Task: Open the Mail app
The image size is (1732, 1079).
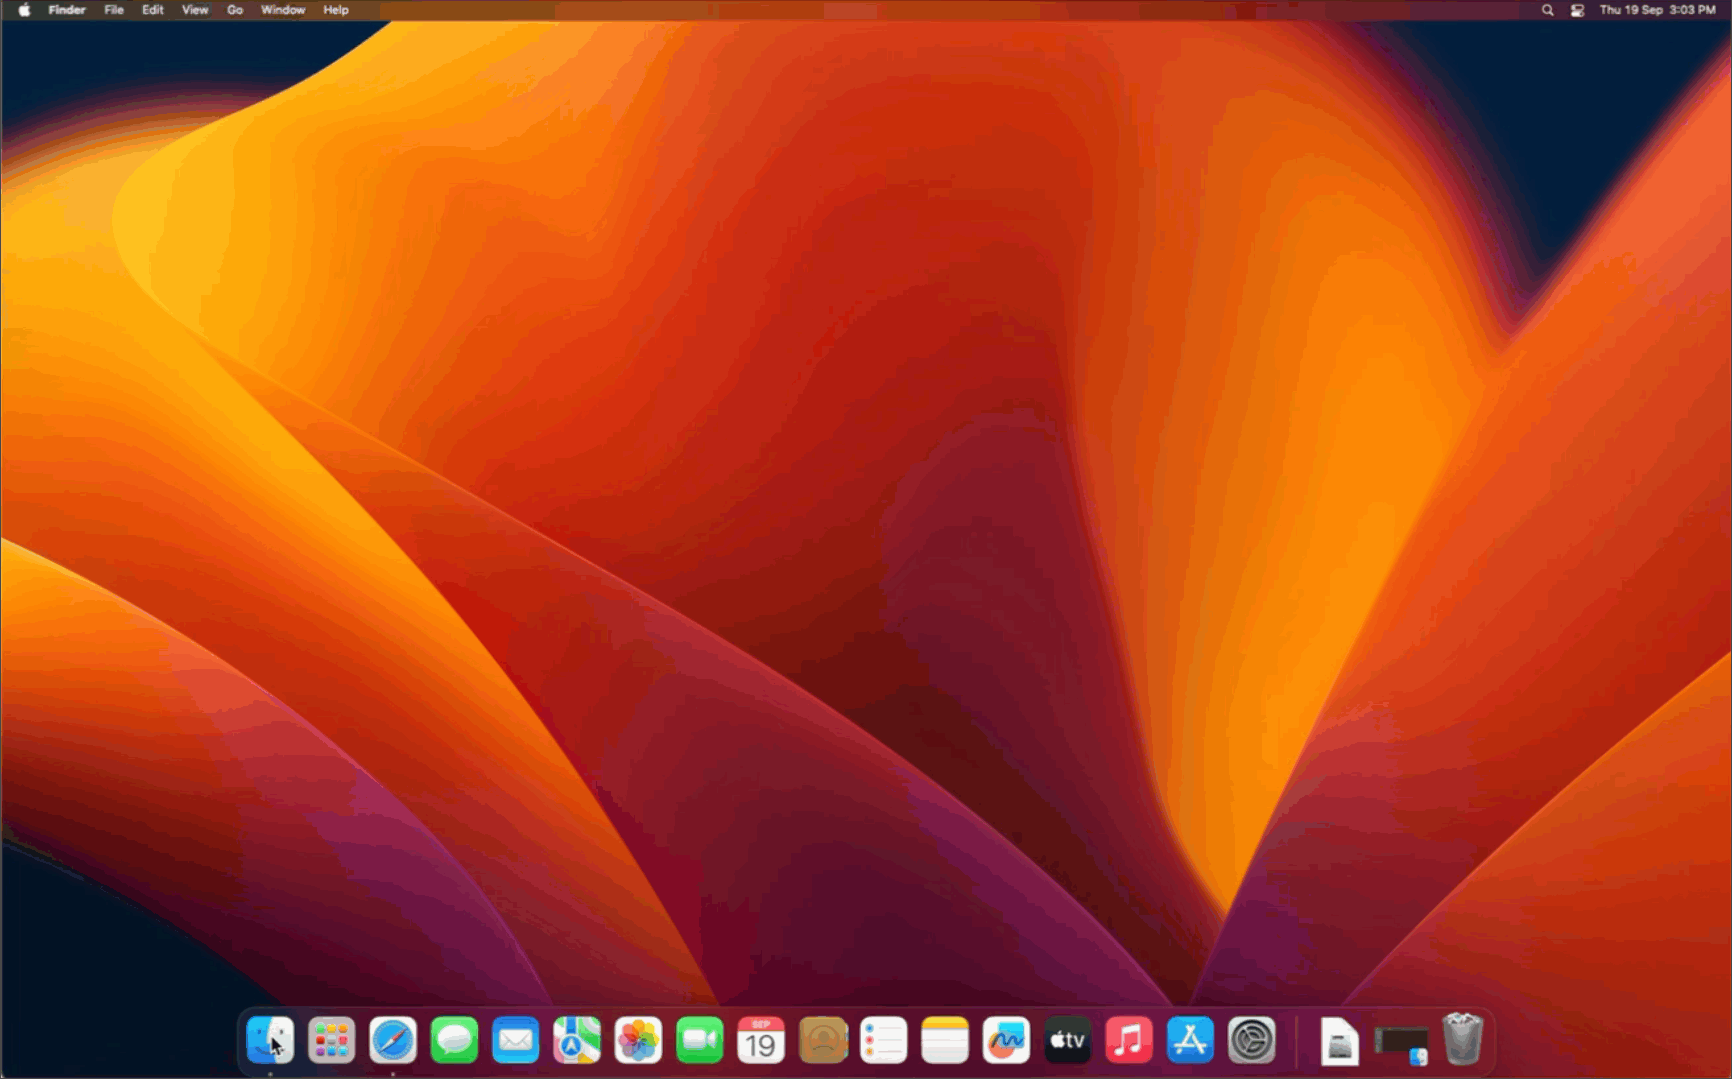Action: tap(516, 1041)
